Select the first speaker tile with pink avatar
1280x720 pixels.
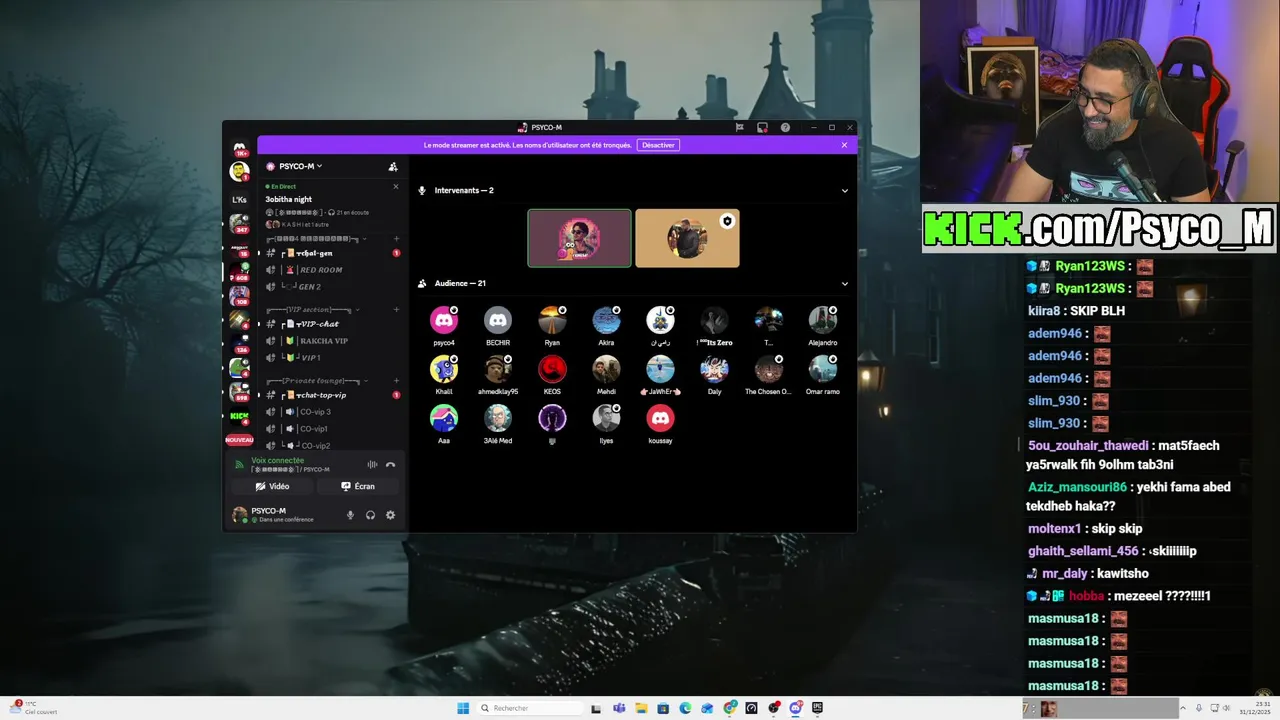[x=580, y=238]
